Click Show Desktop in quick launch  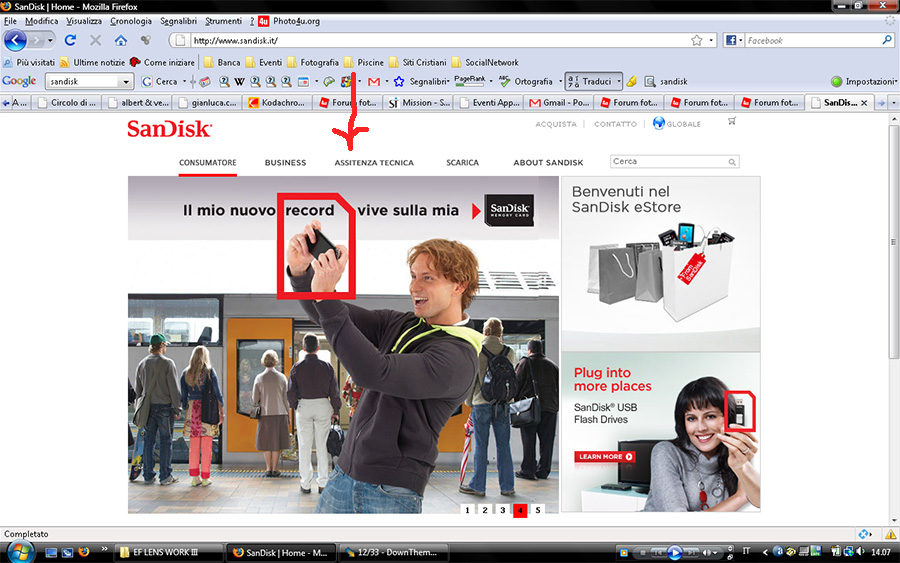pyautogui.click(x=51, y=553)
